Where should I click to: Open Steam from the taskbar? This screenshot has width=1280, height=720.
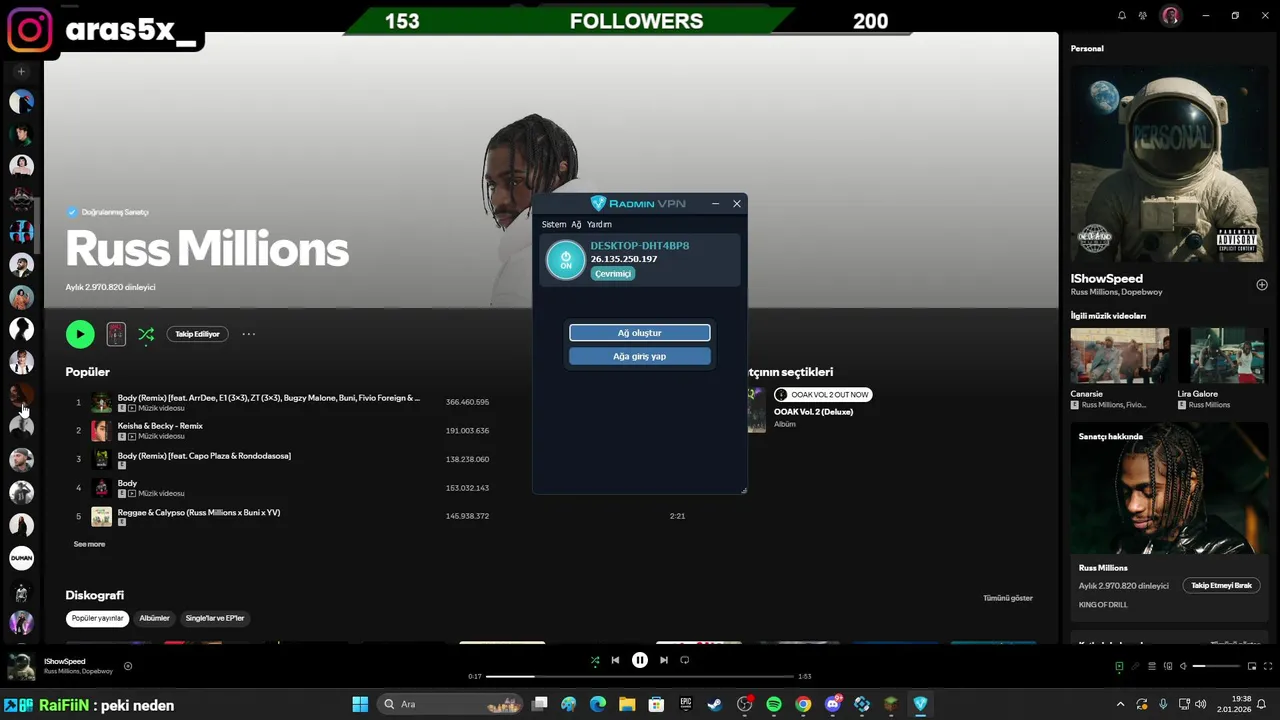[715, 704]
